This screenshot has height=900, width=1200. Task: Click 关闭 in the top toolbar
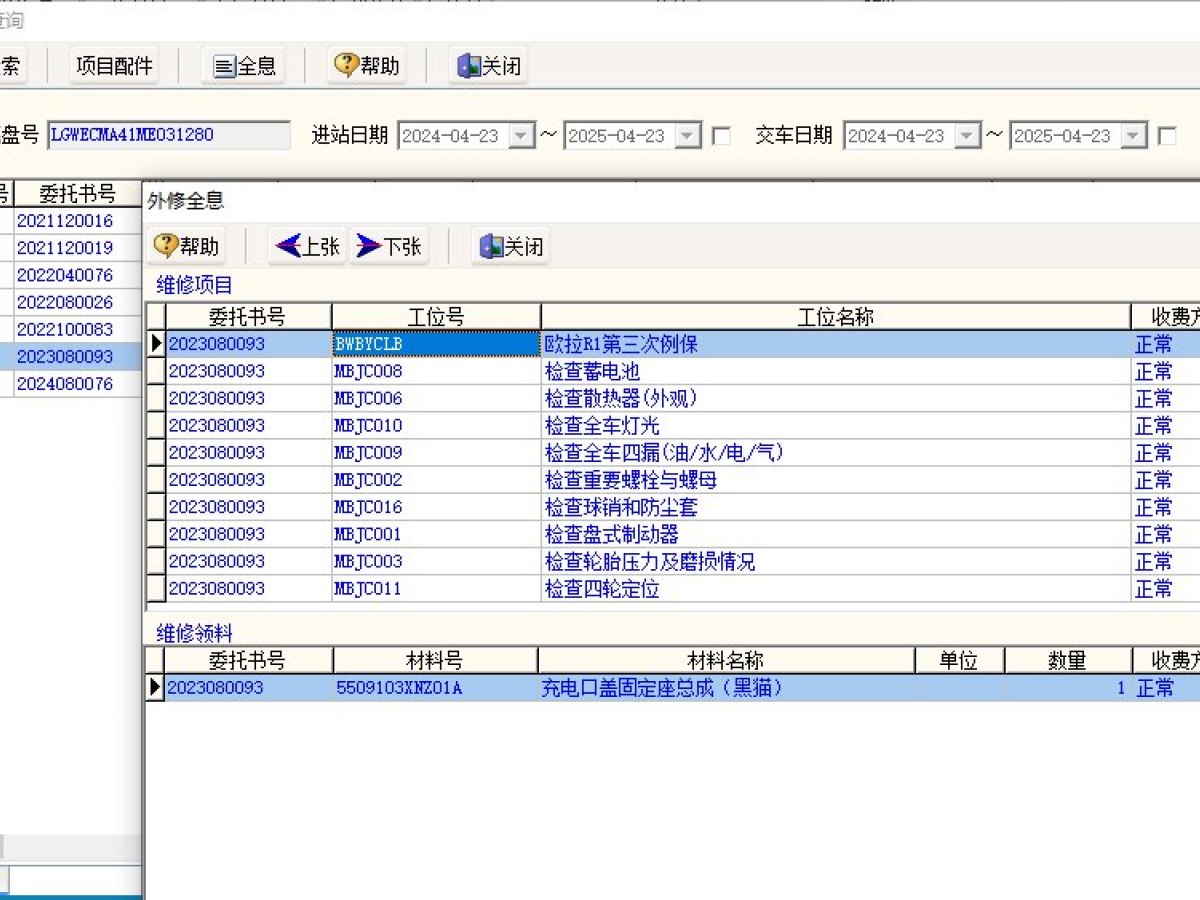coord(489,66)
